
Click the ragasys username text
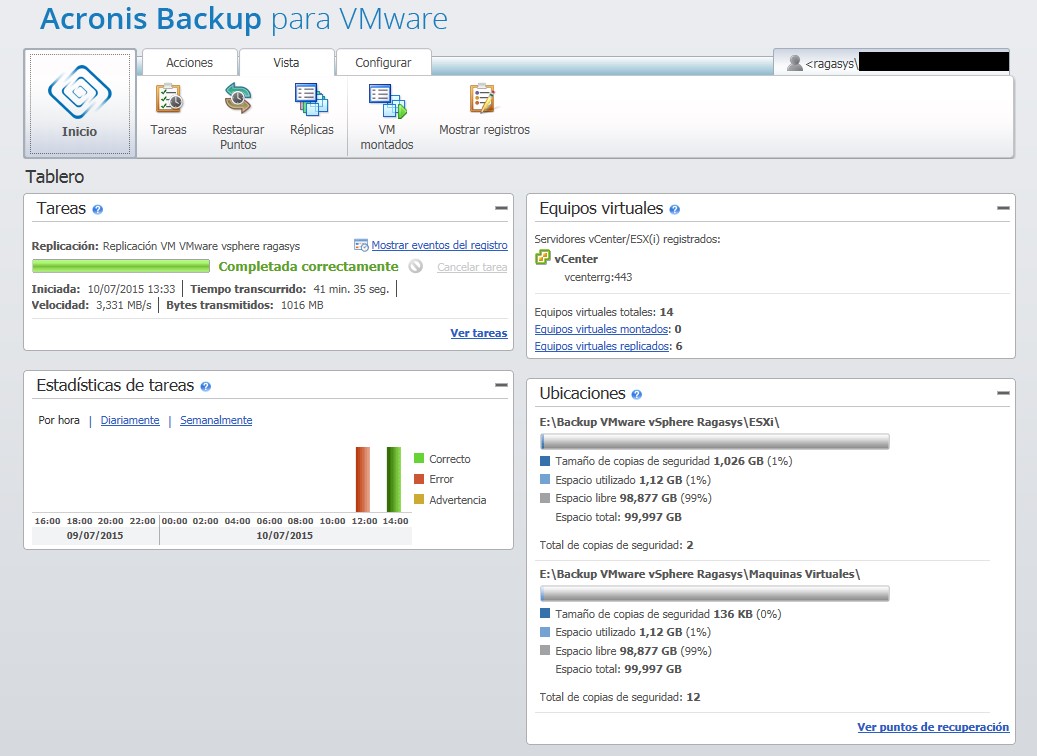[x=831, y=63]
